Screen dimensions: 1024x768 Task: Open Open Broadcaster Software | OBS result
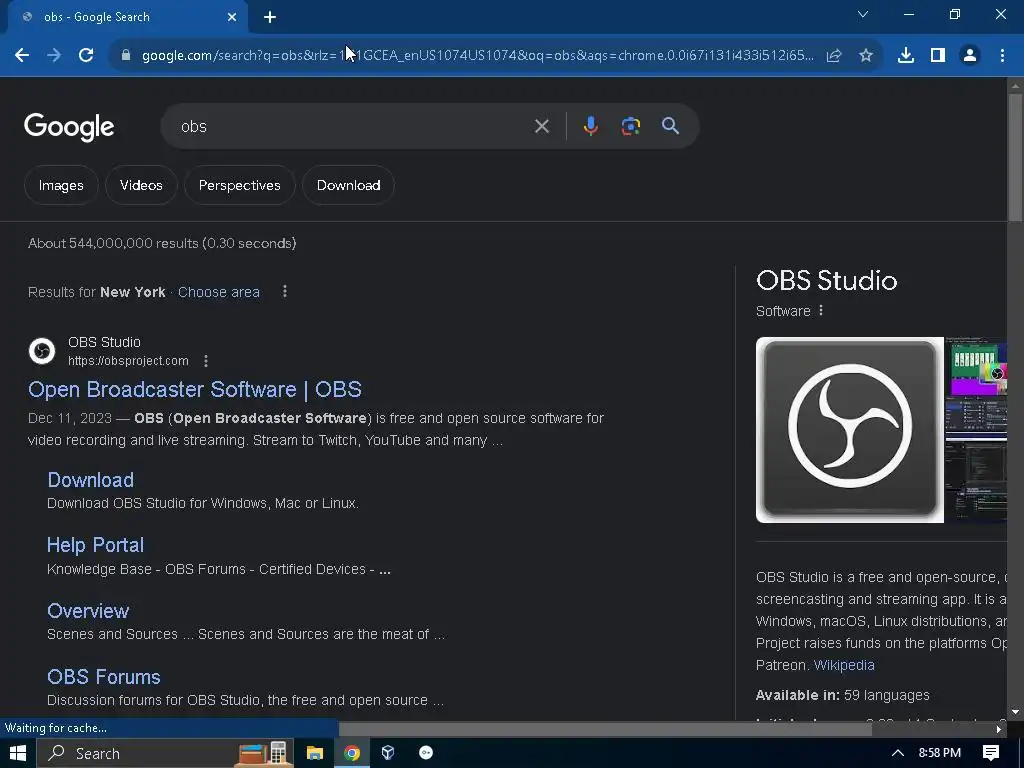tap(195, 390)
